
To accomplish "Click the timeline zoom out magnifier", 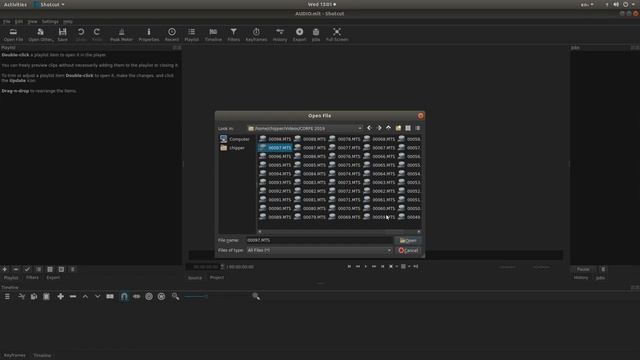I will (176, 296).
